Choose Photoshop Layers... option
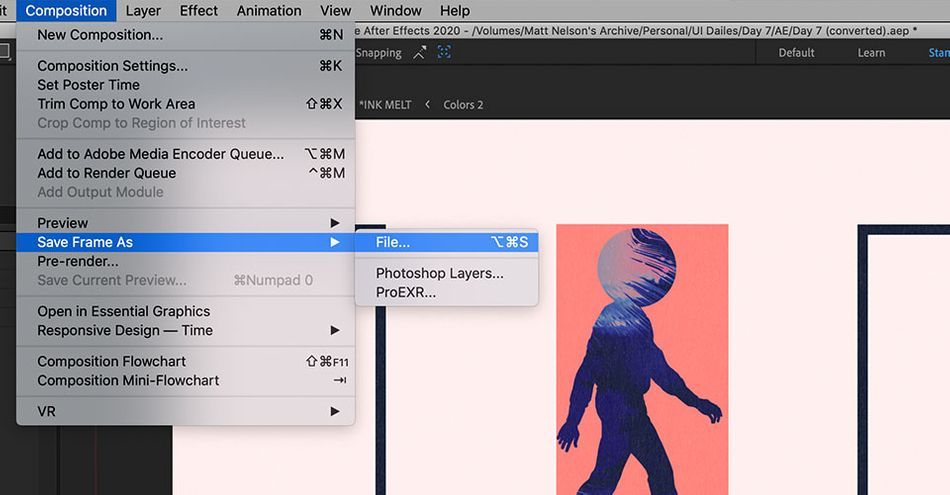The height and width of the screenshot is (495, 950). 447,273
